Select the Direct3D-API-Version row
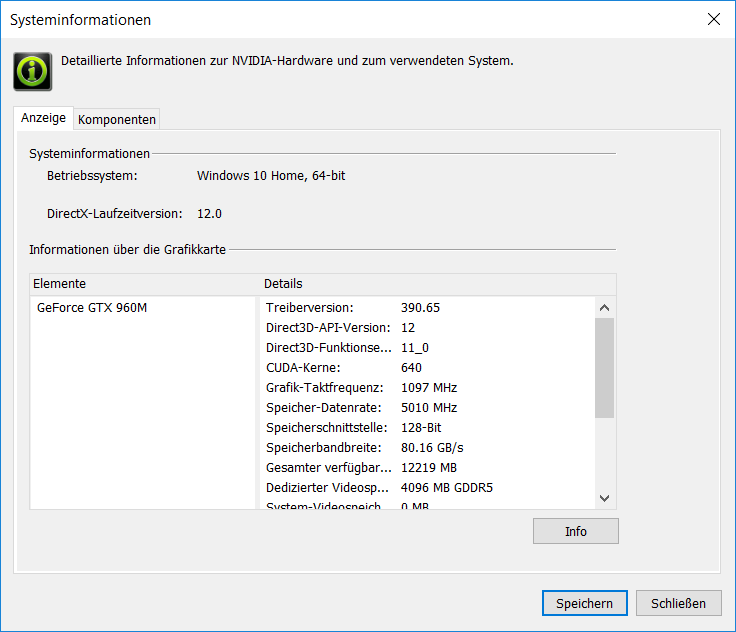 [428, 328]
